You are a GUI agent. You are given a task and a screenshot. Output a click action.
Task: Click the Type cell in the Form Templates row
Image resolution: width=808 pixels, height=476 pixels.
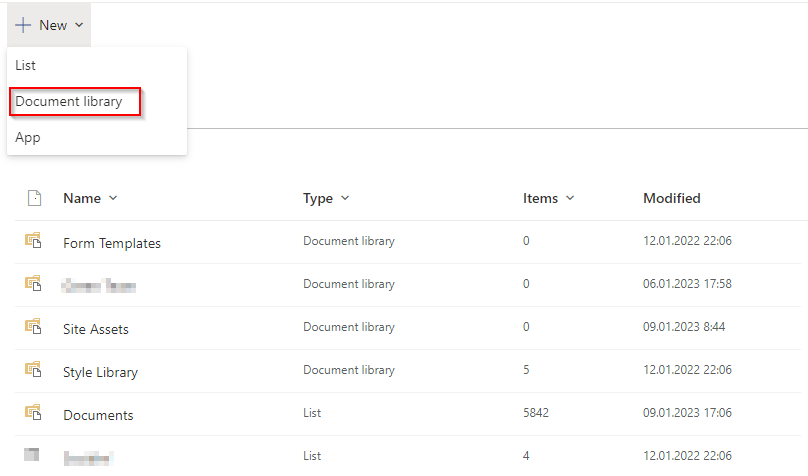tap(349, 241)
